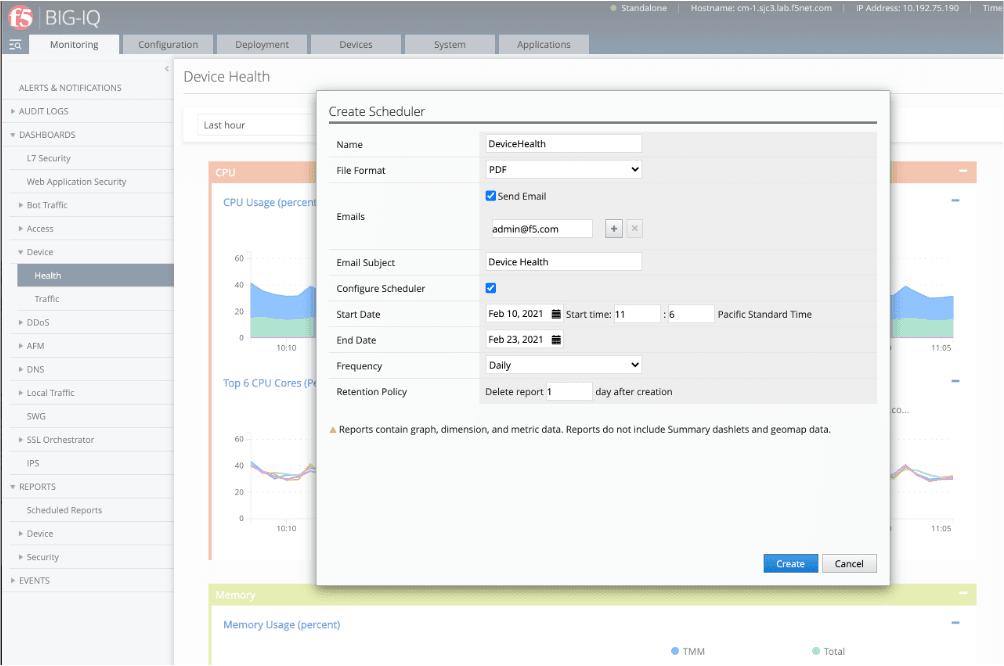Image resolution: width=1004 pixels, height=666 pixels.
Task: Toggle the sidebar navigation search icon
Action: (x=15, y=45)
